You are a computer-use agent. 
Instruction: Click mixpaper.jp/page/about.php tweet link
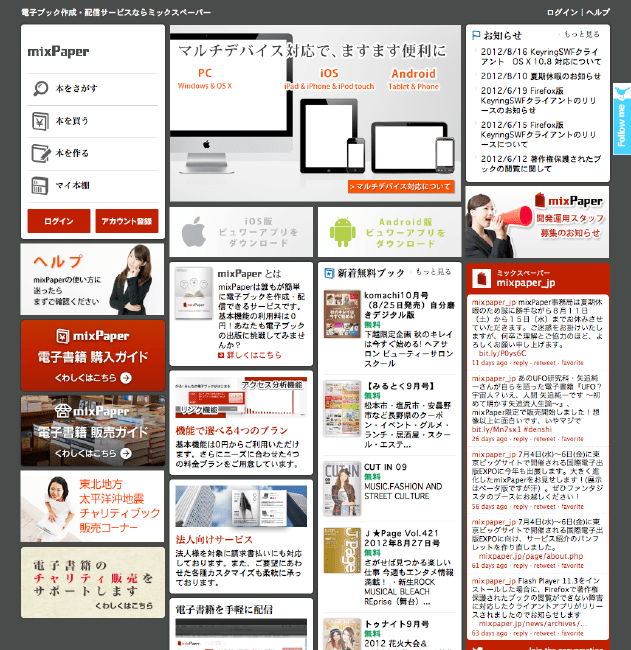[531, 556]
